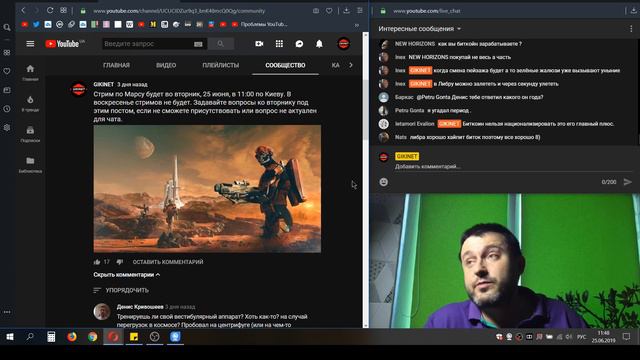Open the GIKINET account avatar menu
The width and height of the screenshot is (640, 360).
[x=344, y=44]
